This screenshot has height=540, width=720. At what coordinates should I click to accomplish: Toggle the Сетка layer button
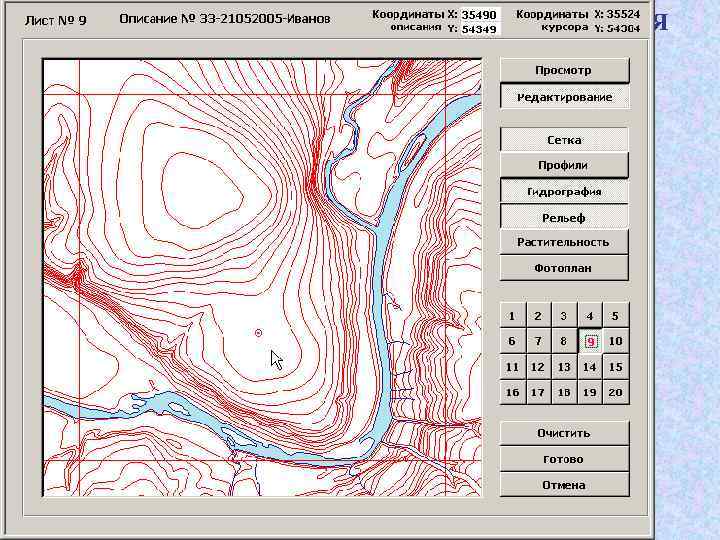[564, 140]
